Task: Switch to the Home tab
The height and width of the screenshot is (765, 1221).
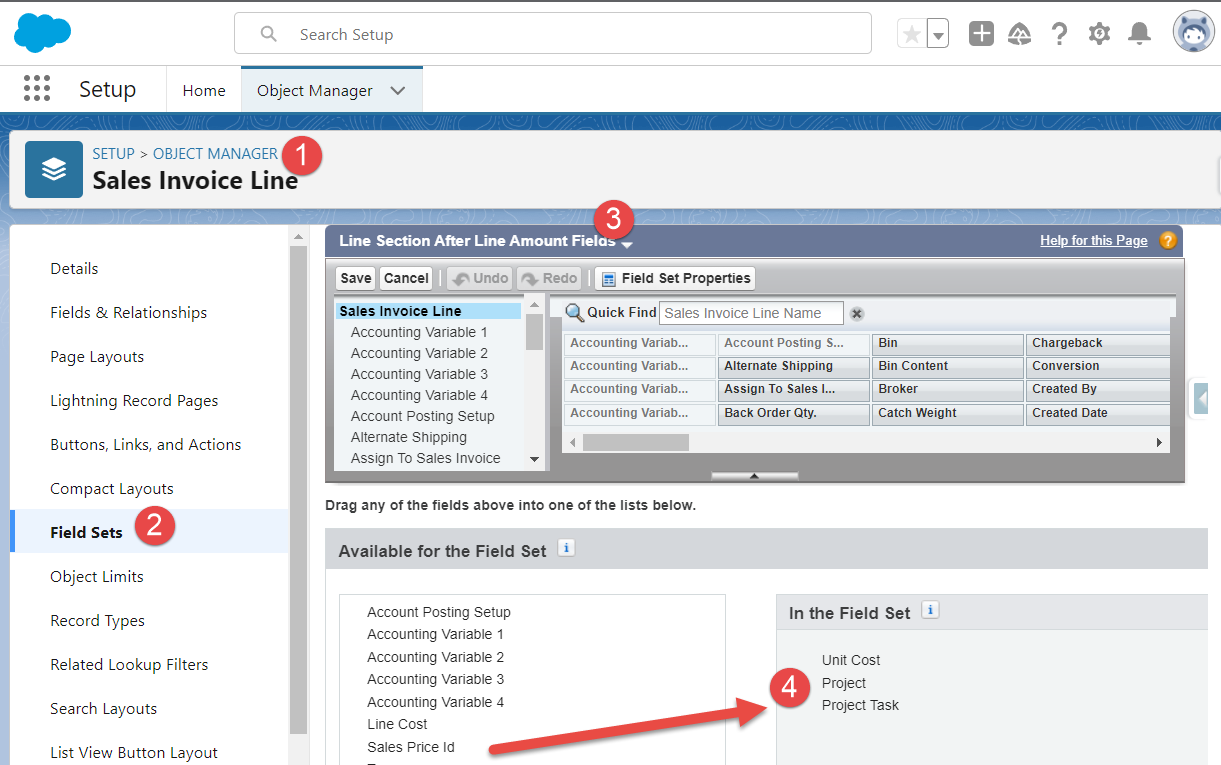Action: [204, 90]
